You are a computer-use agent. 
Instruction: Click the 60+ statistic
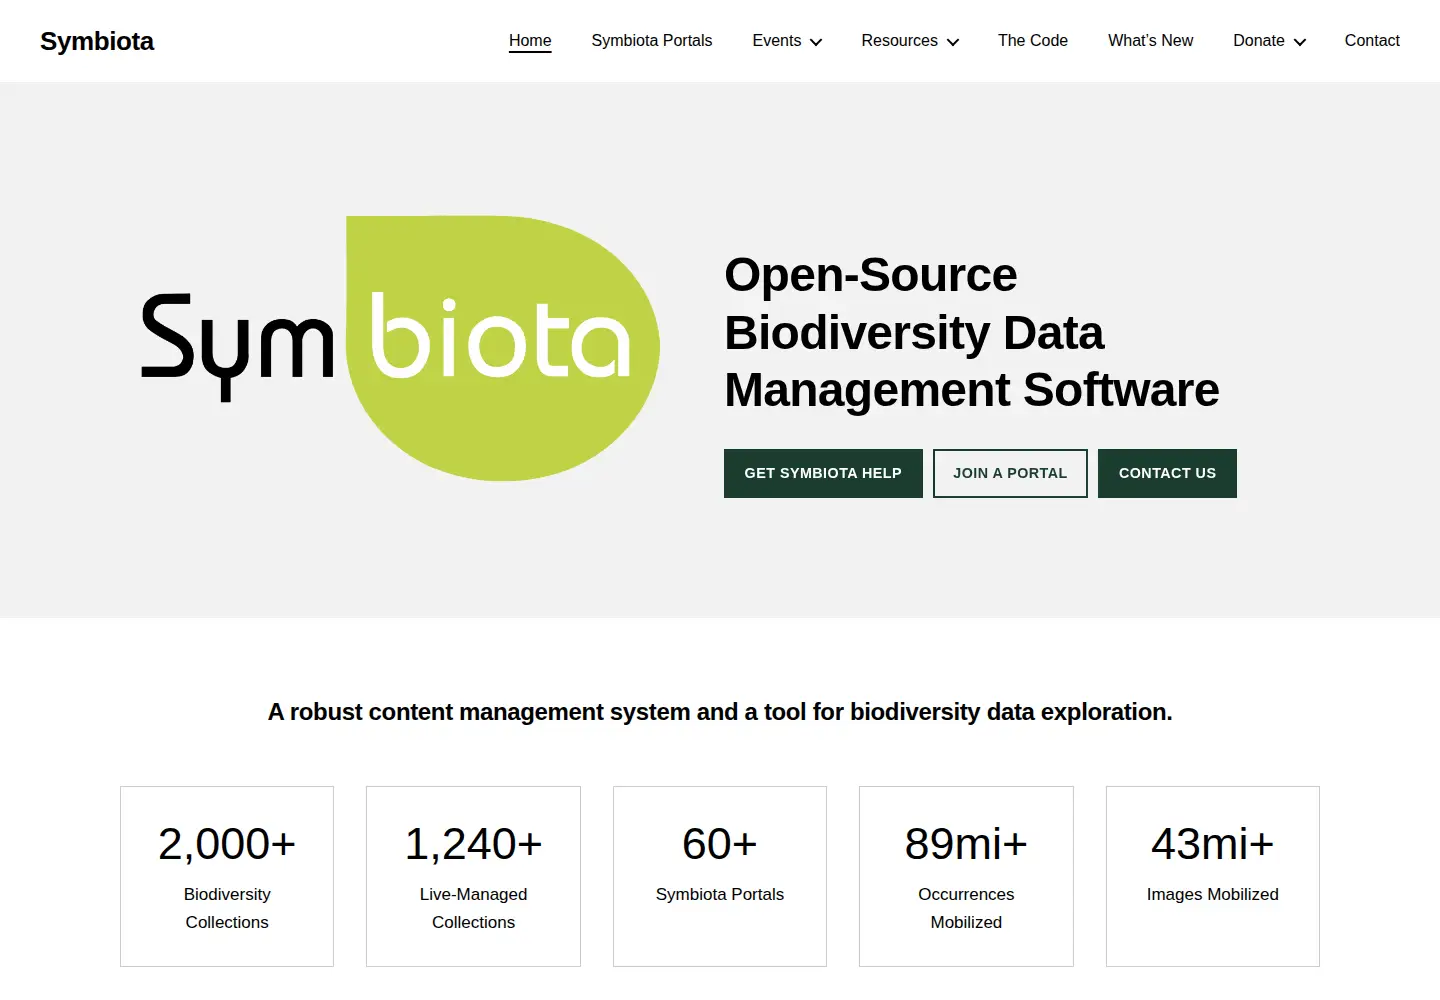[720, 844]
